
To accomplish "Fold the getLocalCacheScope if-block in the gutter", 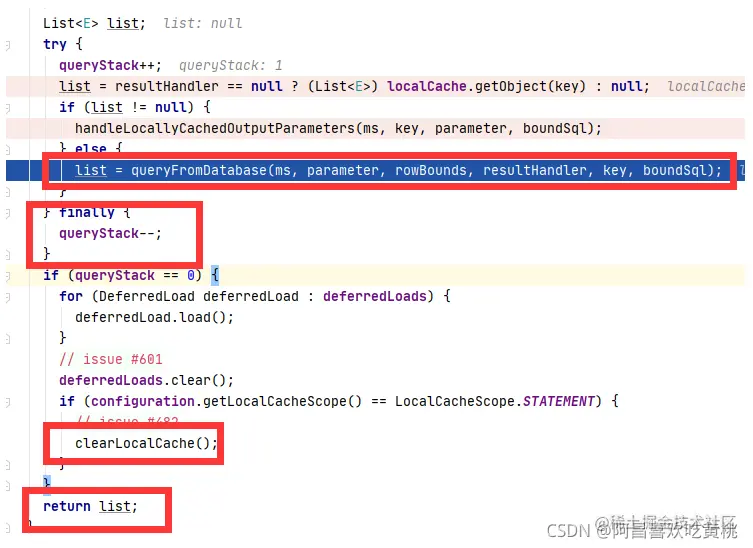I will (8, 402).
